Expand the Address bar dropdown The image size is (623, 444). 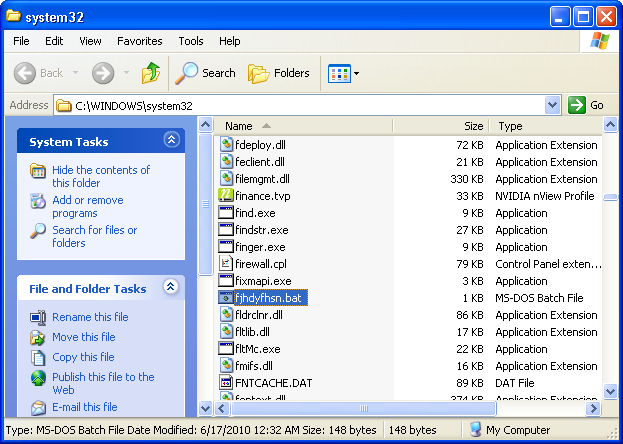point(552,105)
